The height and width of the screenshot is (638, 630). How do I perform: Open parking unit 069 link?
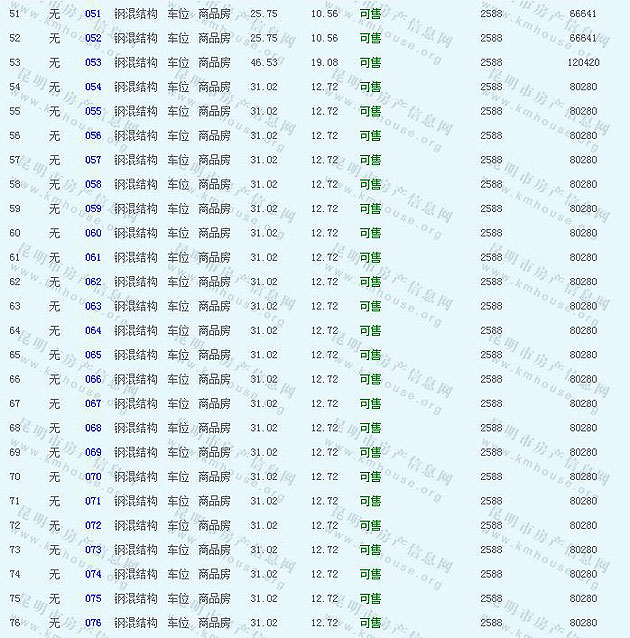click(93, 452)
